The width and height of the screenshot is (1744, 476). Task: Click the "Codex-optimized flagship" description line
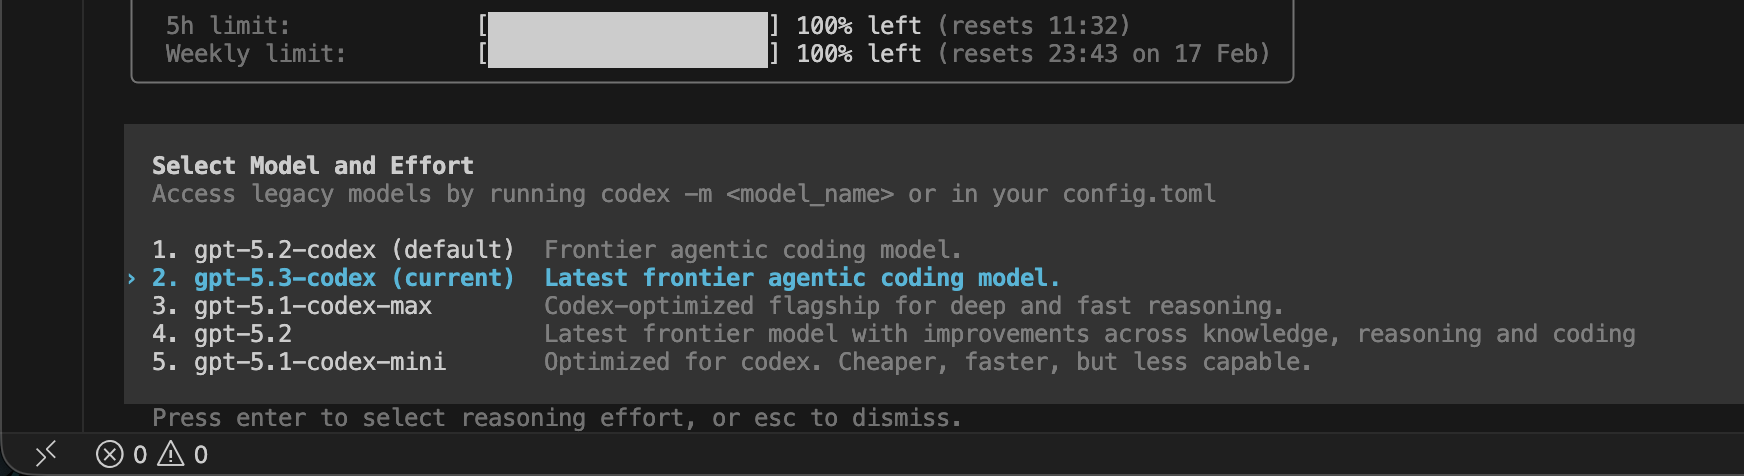(x=913, y=306)
